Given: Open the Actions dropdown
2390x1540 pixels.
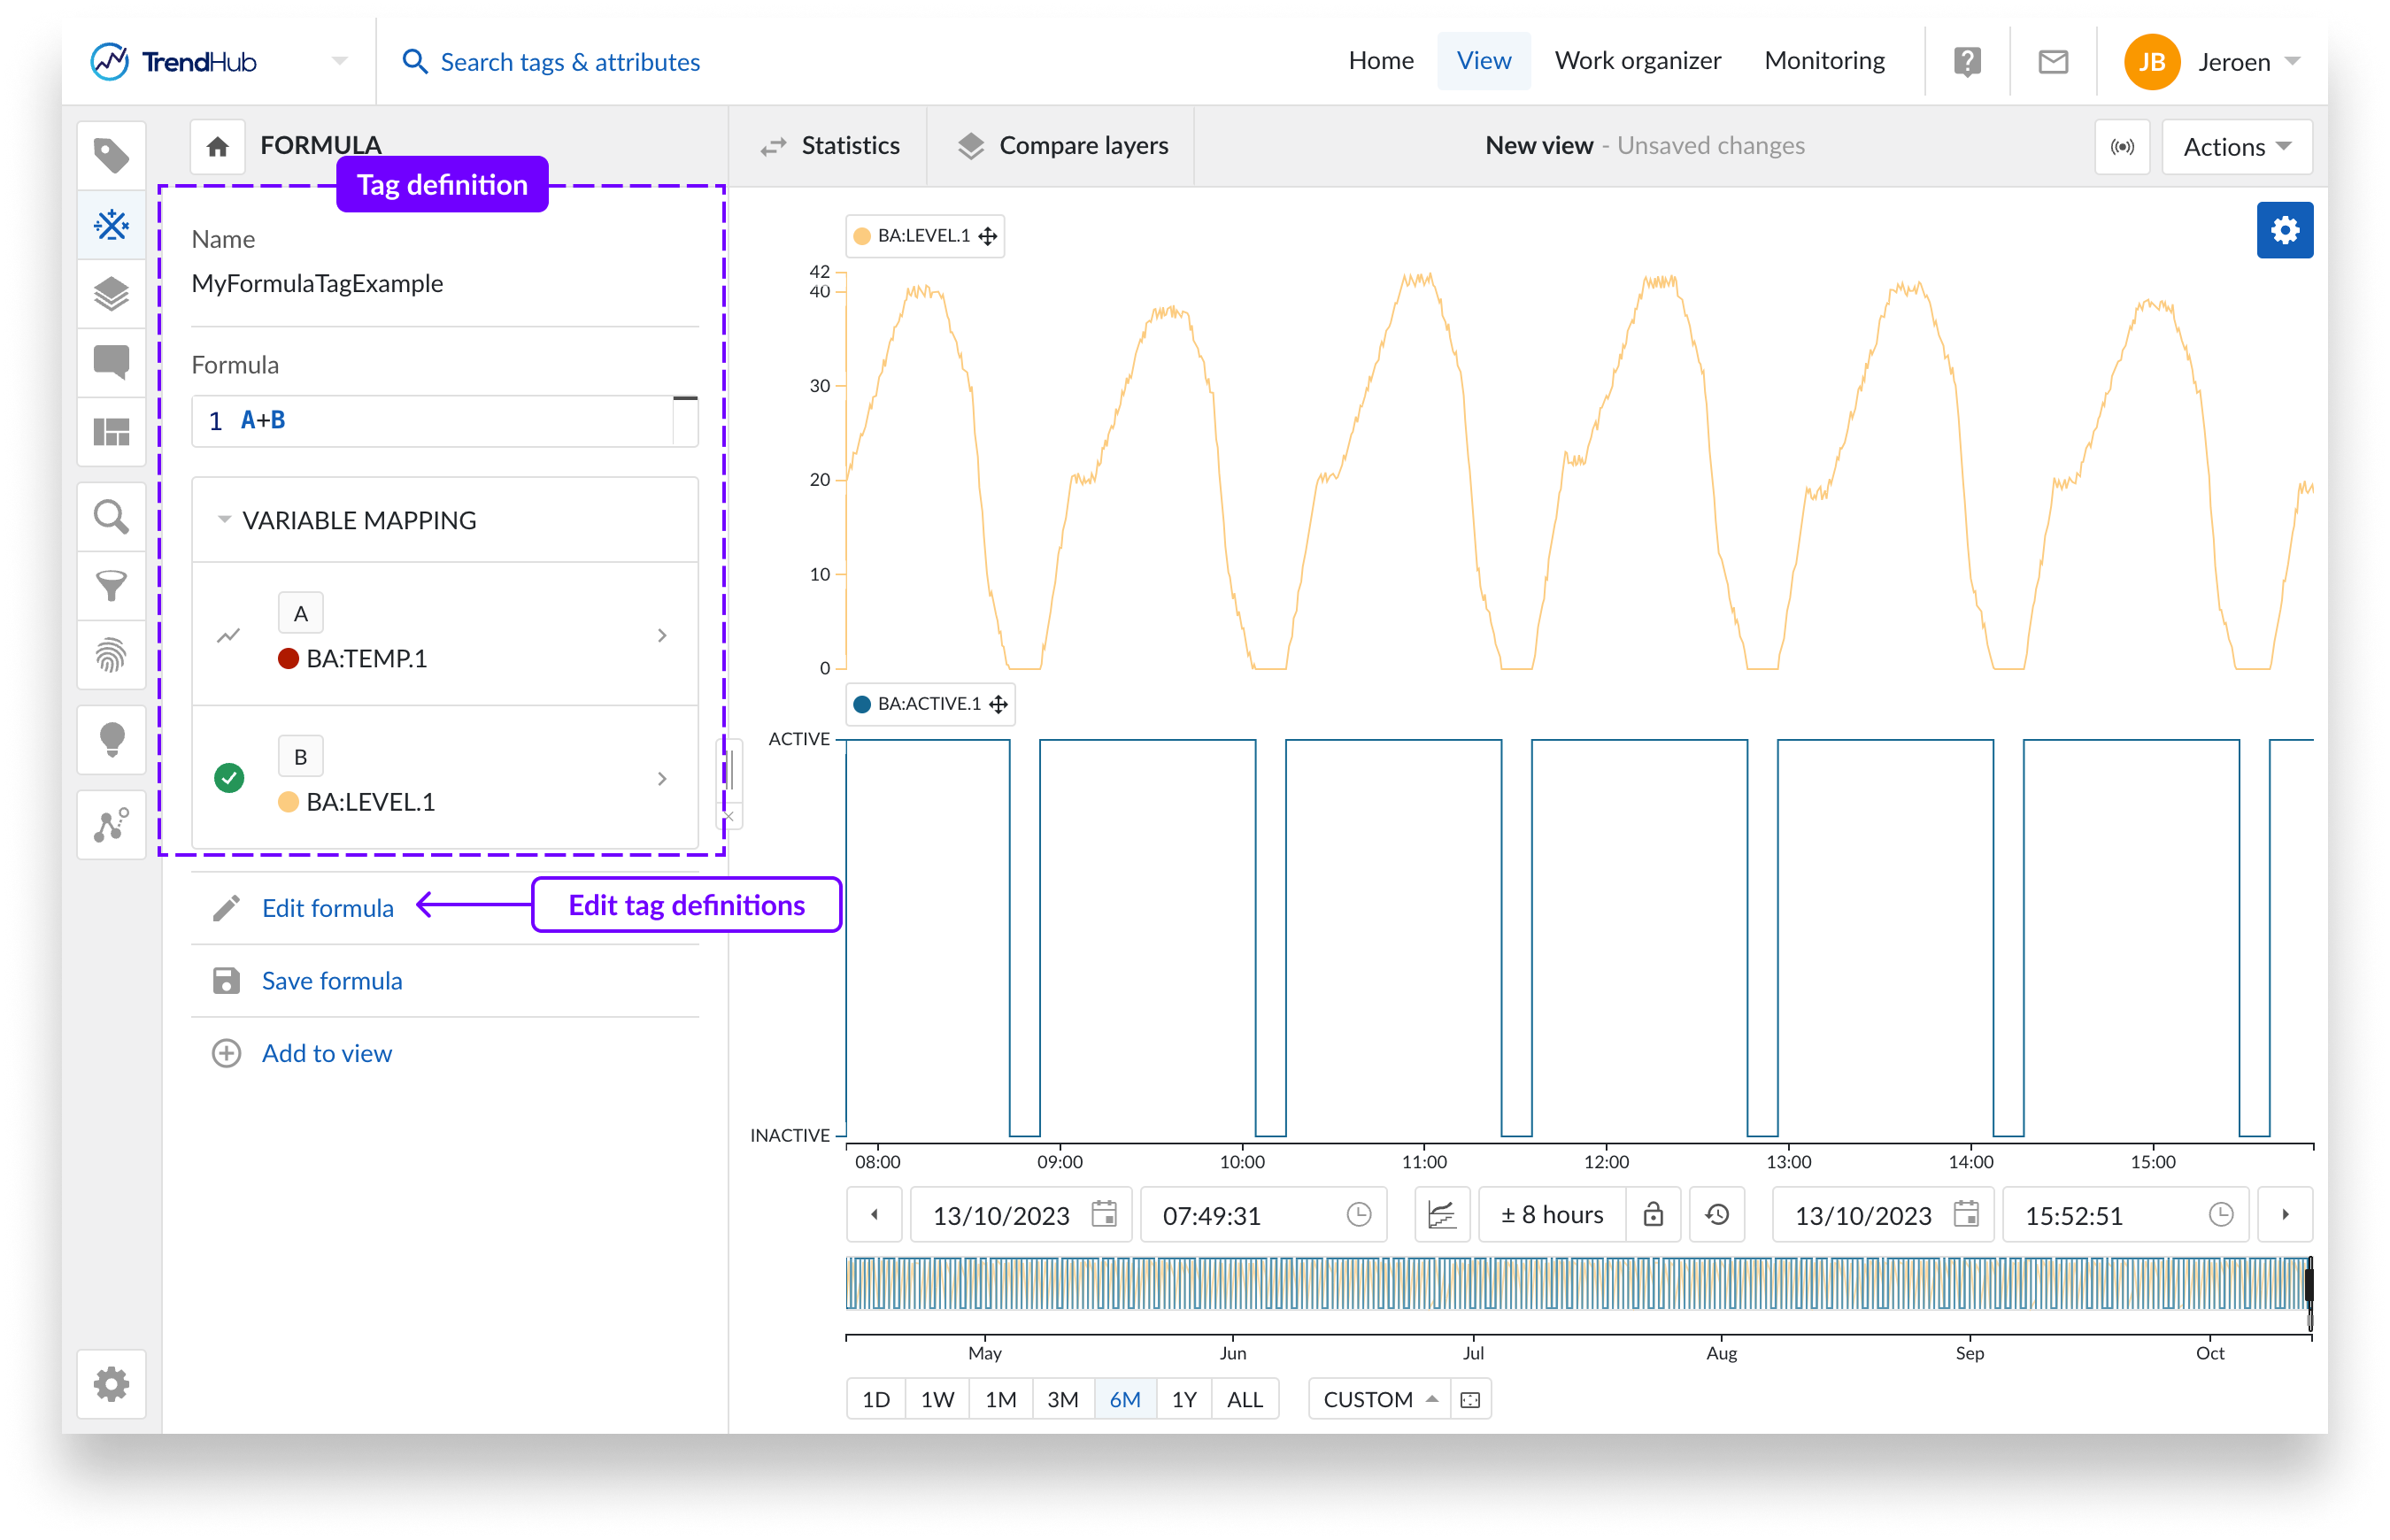Looking at the screenshot, I should [2236, 147].
